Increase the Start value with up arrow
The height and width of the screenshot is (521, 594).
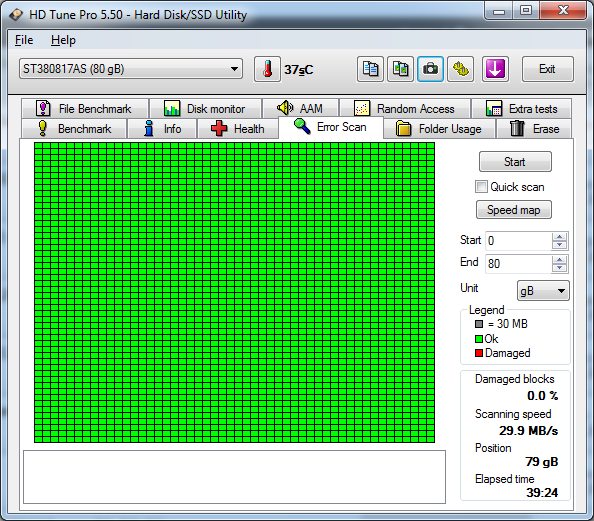point(560,236)
